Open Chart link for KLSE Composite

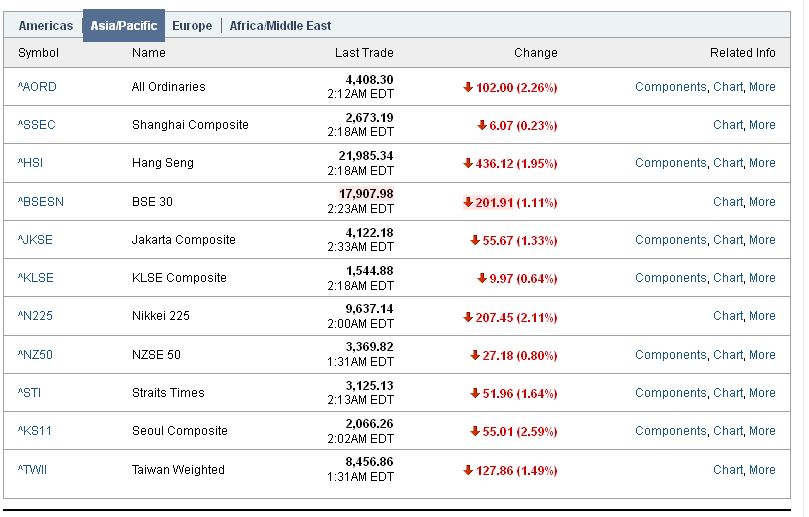click(727, 278)
